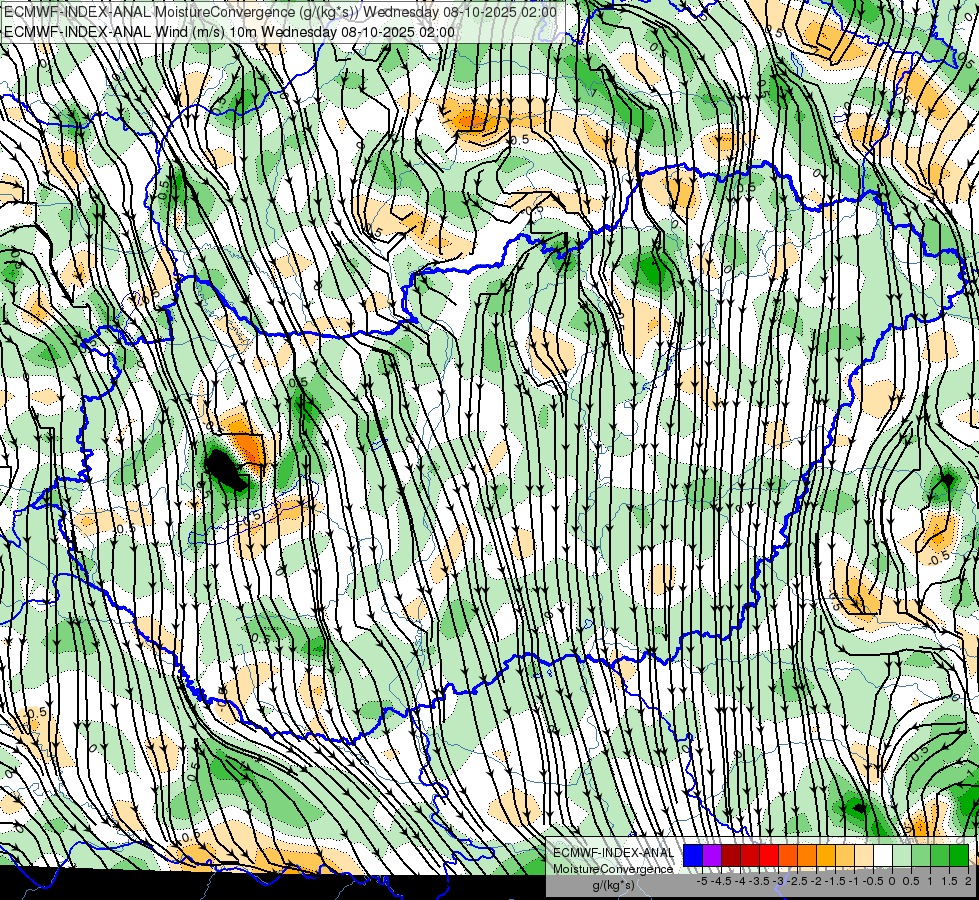979x900 pixels.
Task: Select the darkest green legend swatch near 2
Action: click(x=959, y=856)
